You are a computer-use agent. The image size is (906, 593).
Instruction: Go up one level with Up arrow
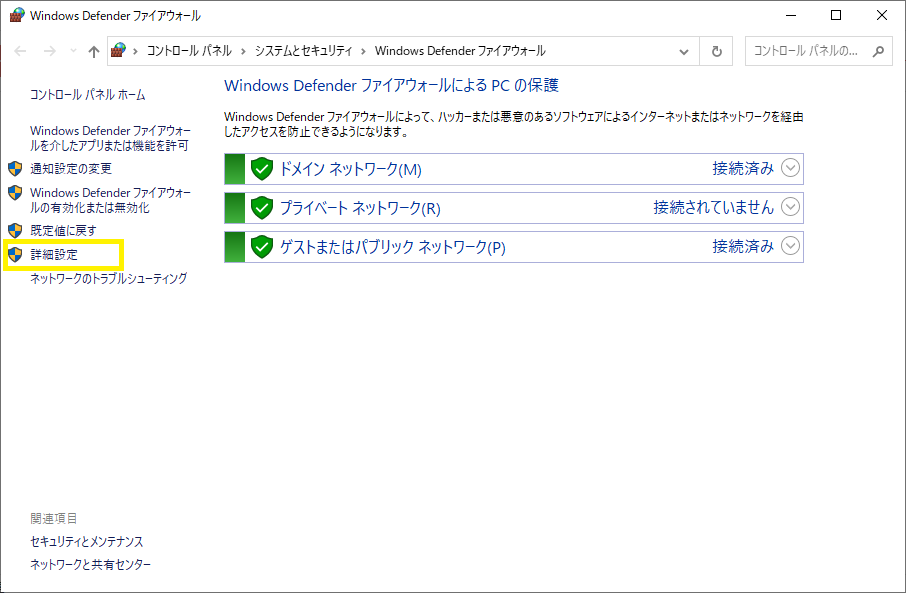[94, 51]
